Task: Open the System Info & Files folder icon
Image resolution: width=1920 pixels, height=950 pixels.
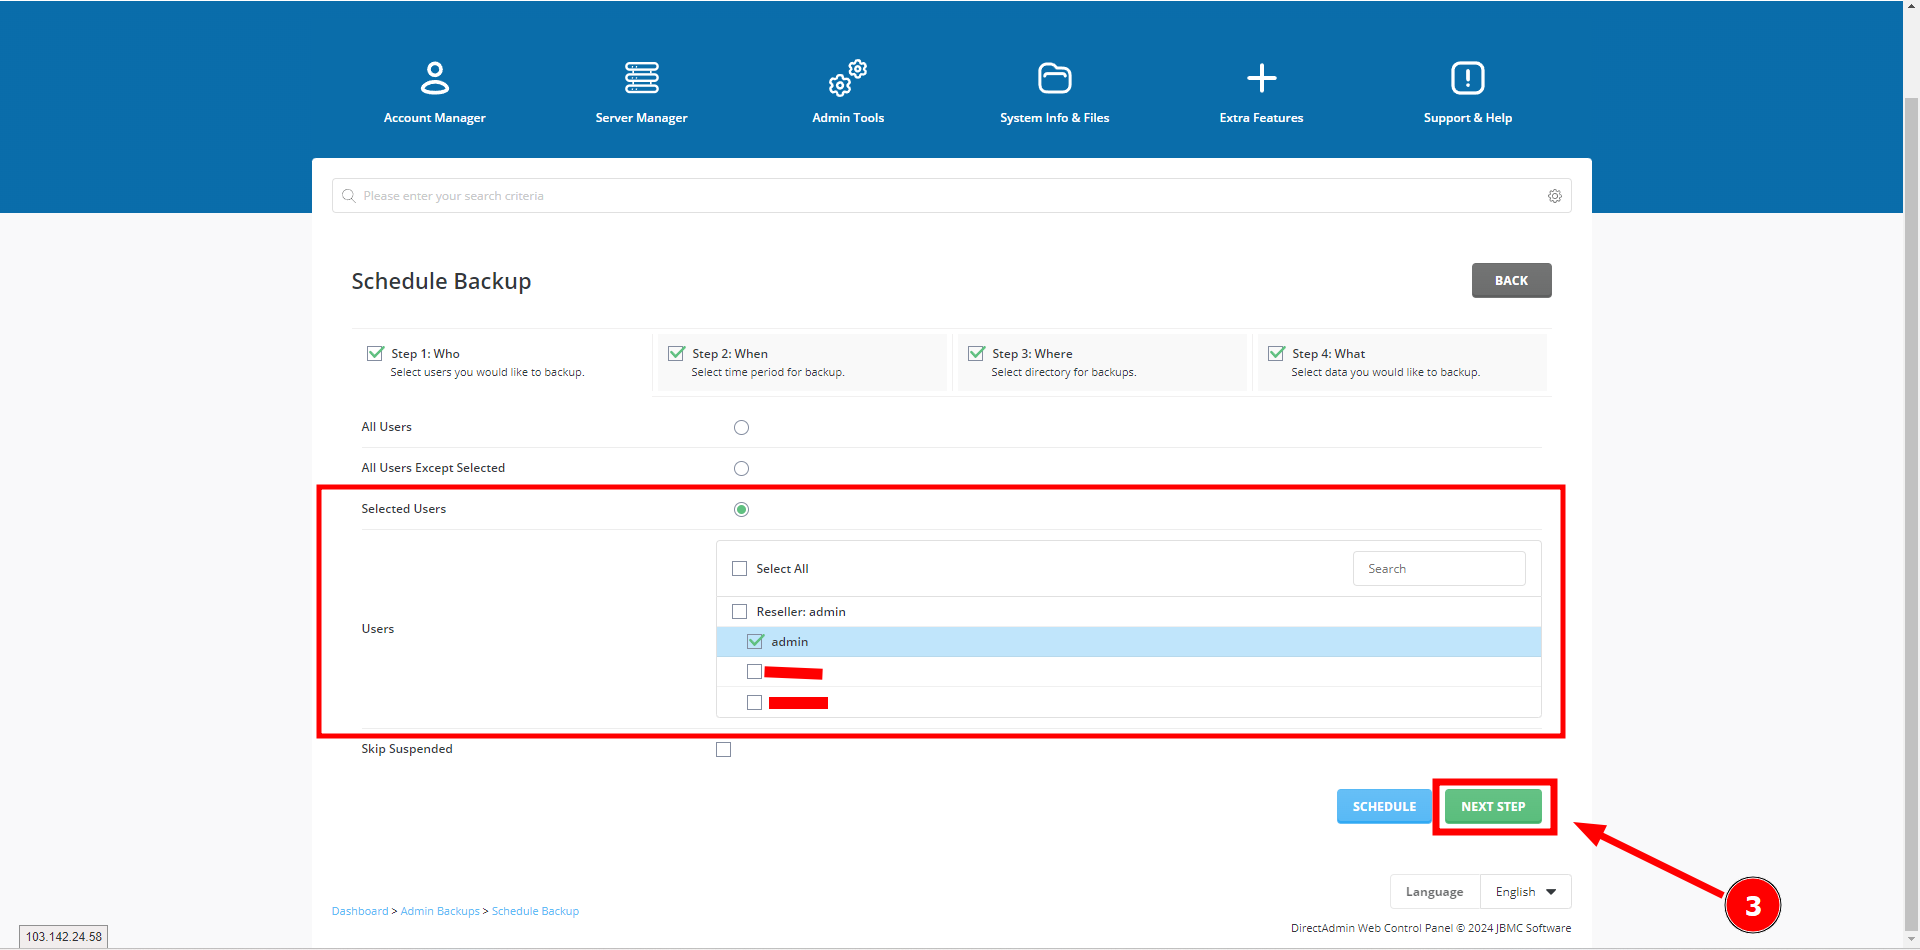Action: 1054,78
